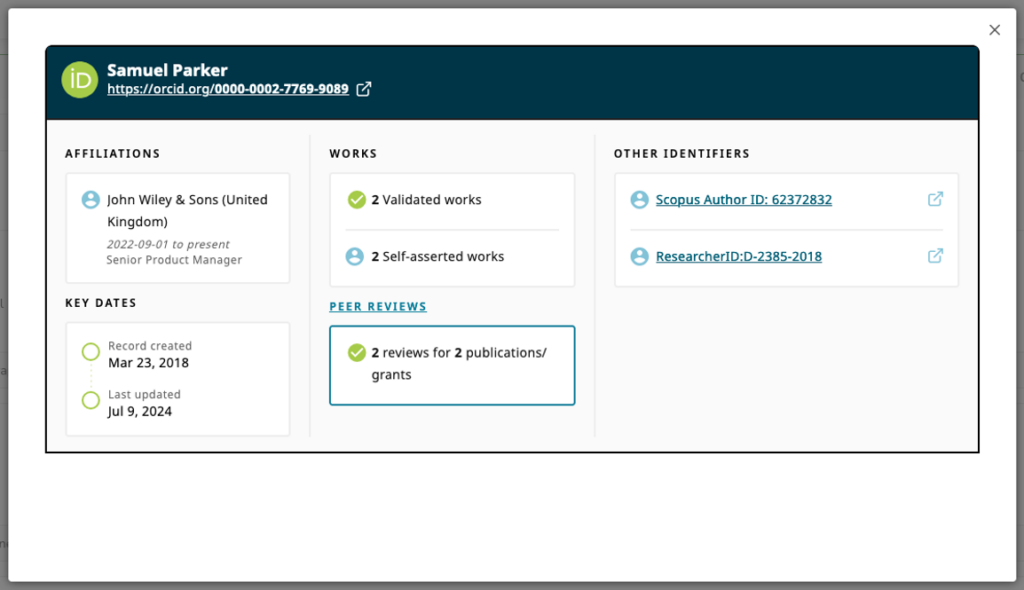Click green checkmark in peer reviews box
This screenshot has height=590, width=1024.
[356, 353]
